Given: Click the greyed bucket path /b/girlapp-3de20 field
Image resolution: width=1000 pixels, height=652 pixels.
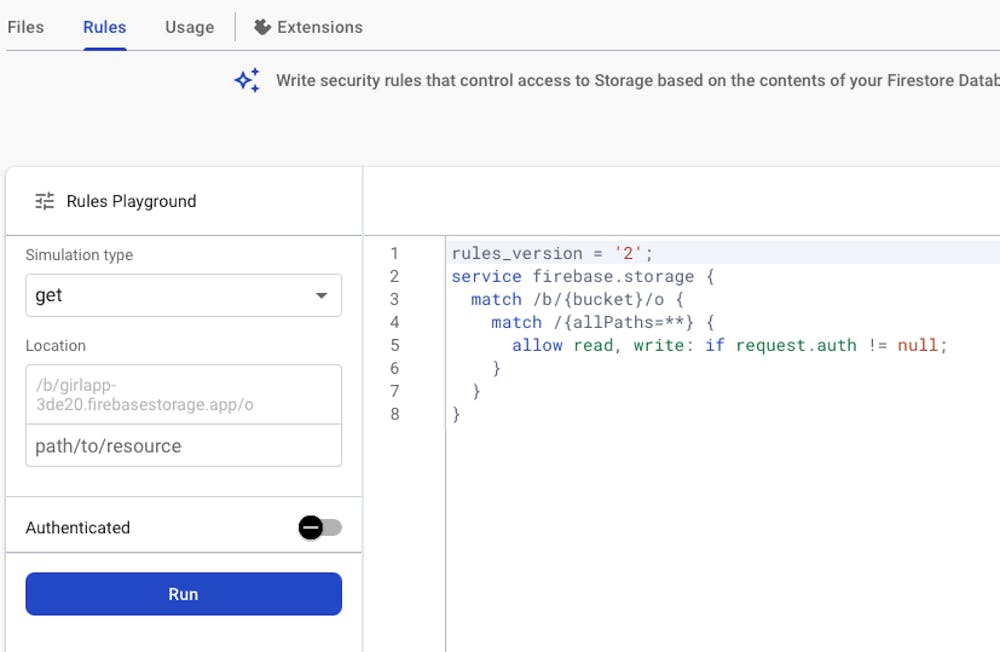Looking at the screenshot, I should (184, 394).
